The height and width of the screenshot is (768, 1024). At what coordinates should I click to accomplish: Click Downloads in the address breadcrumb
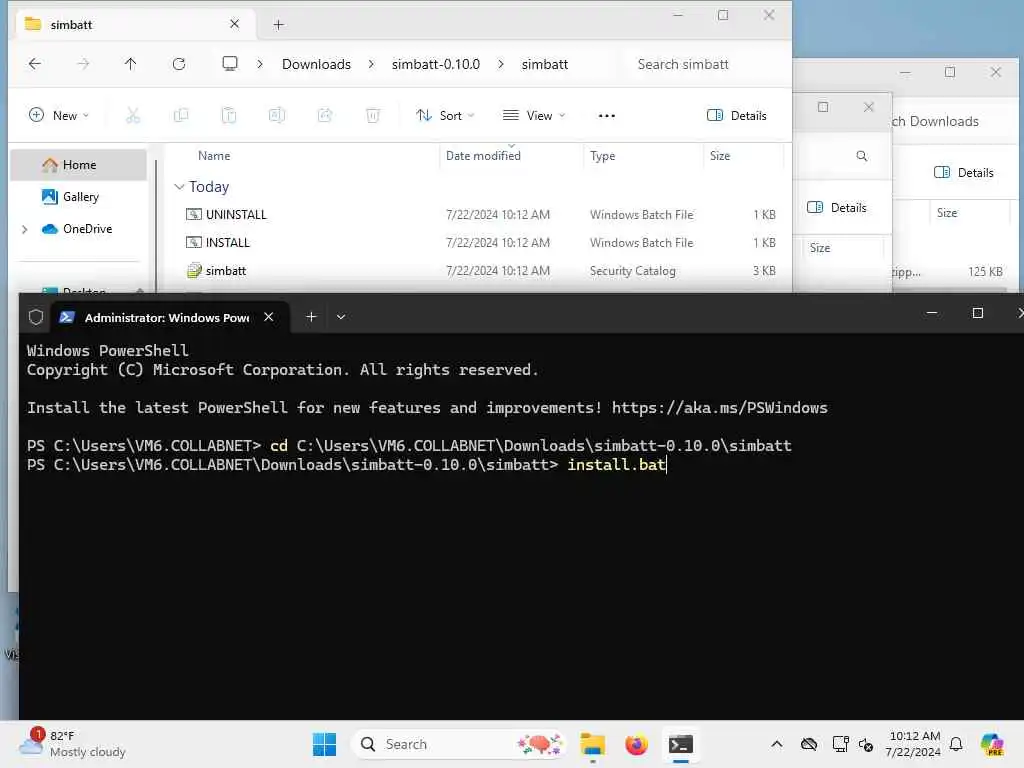[316, 64]
